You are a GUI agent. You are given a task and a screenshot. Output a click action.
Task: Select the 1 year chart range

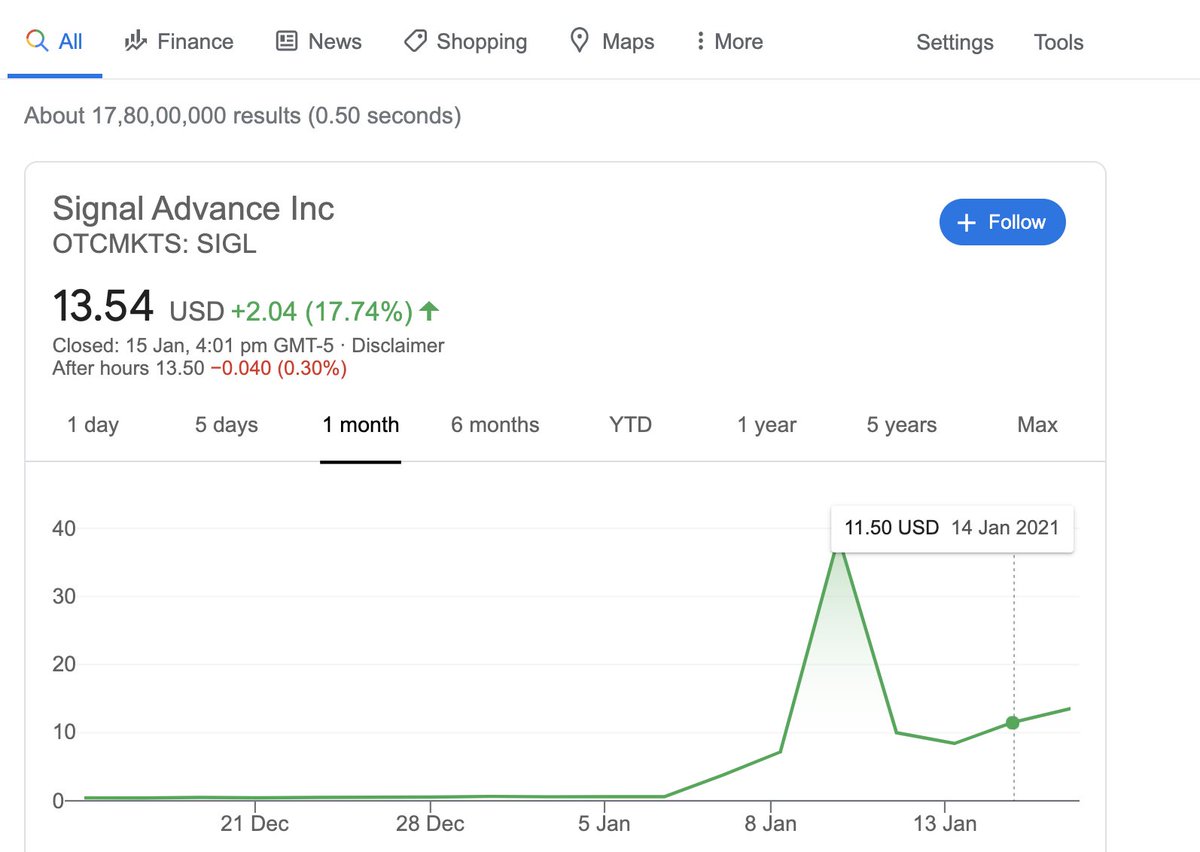[x=767, y=425]
